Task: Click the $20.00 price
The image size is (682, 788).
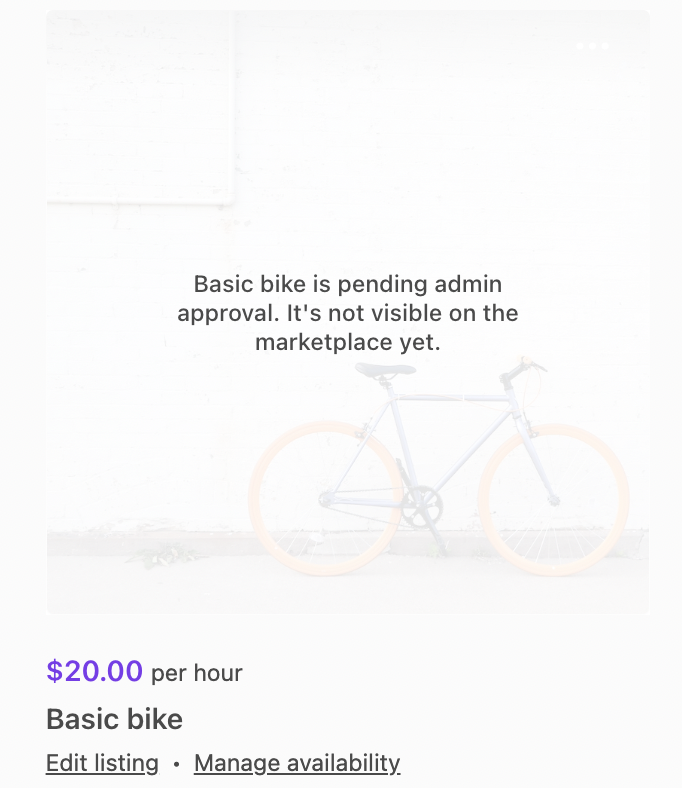Action: tap(94, 671)
